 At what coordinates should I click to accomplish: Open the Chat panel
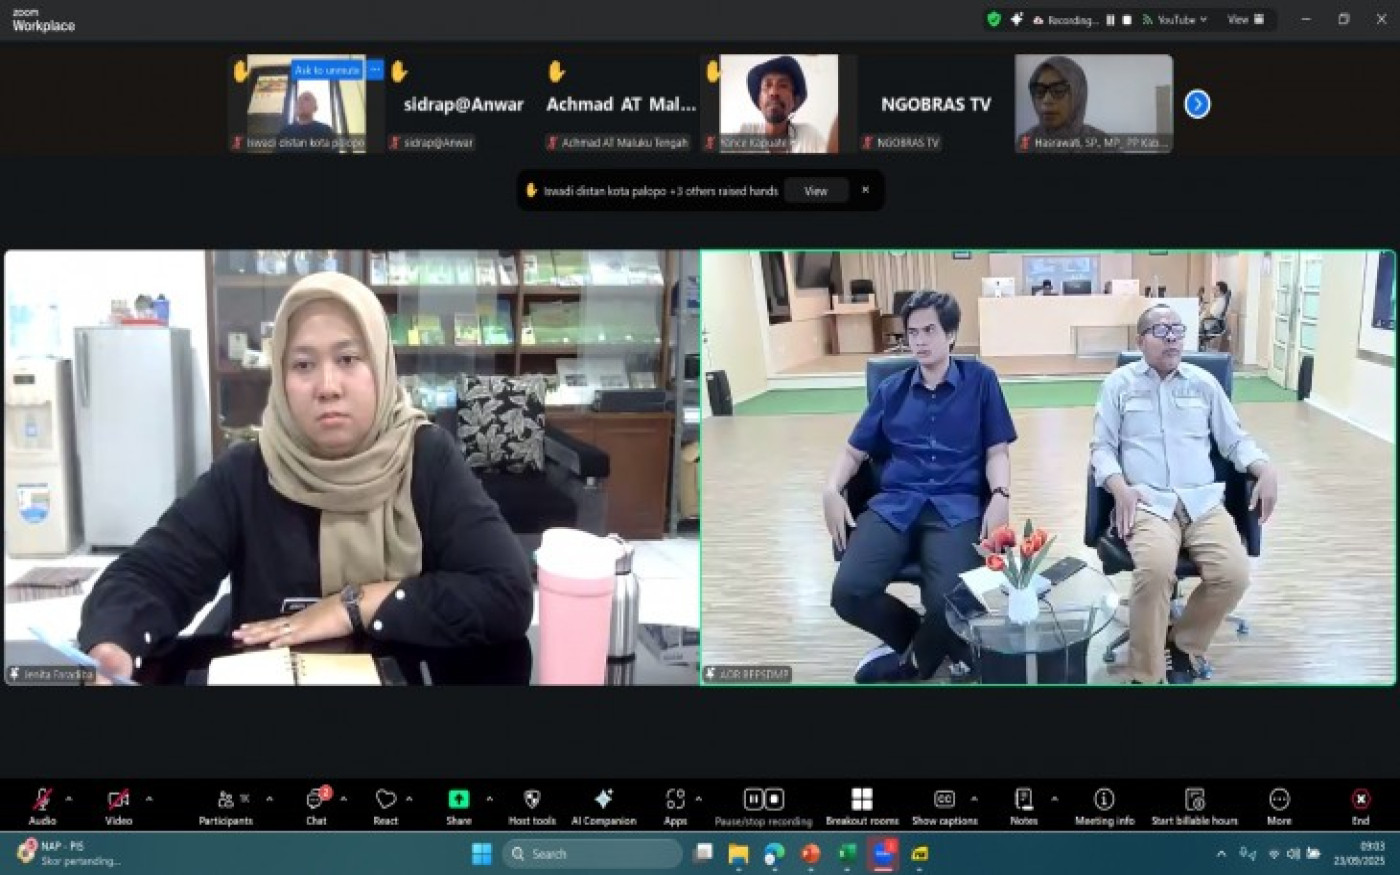tap(316, 805)
